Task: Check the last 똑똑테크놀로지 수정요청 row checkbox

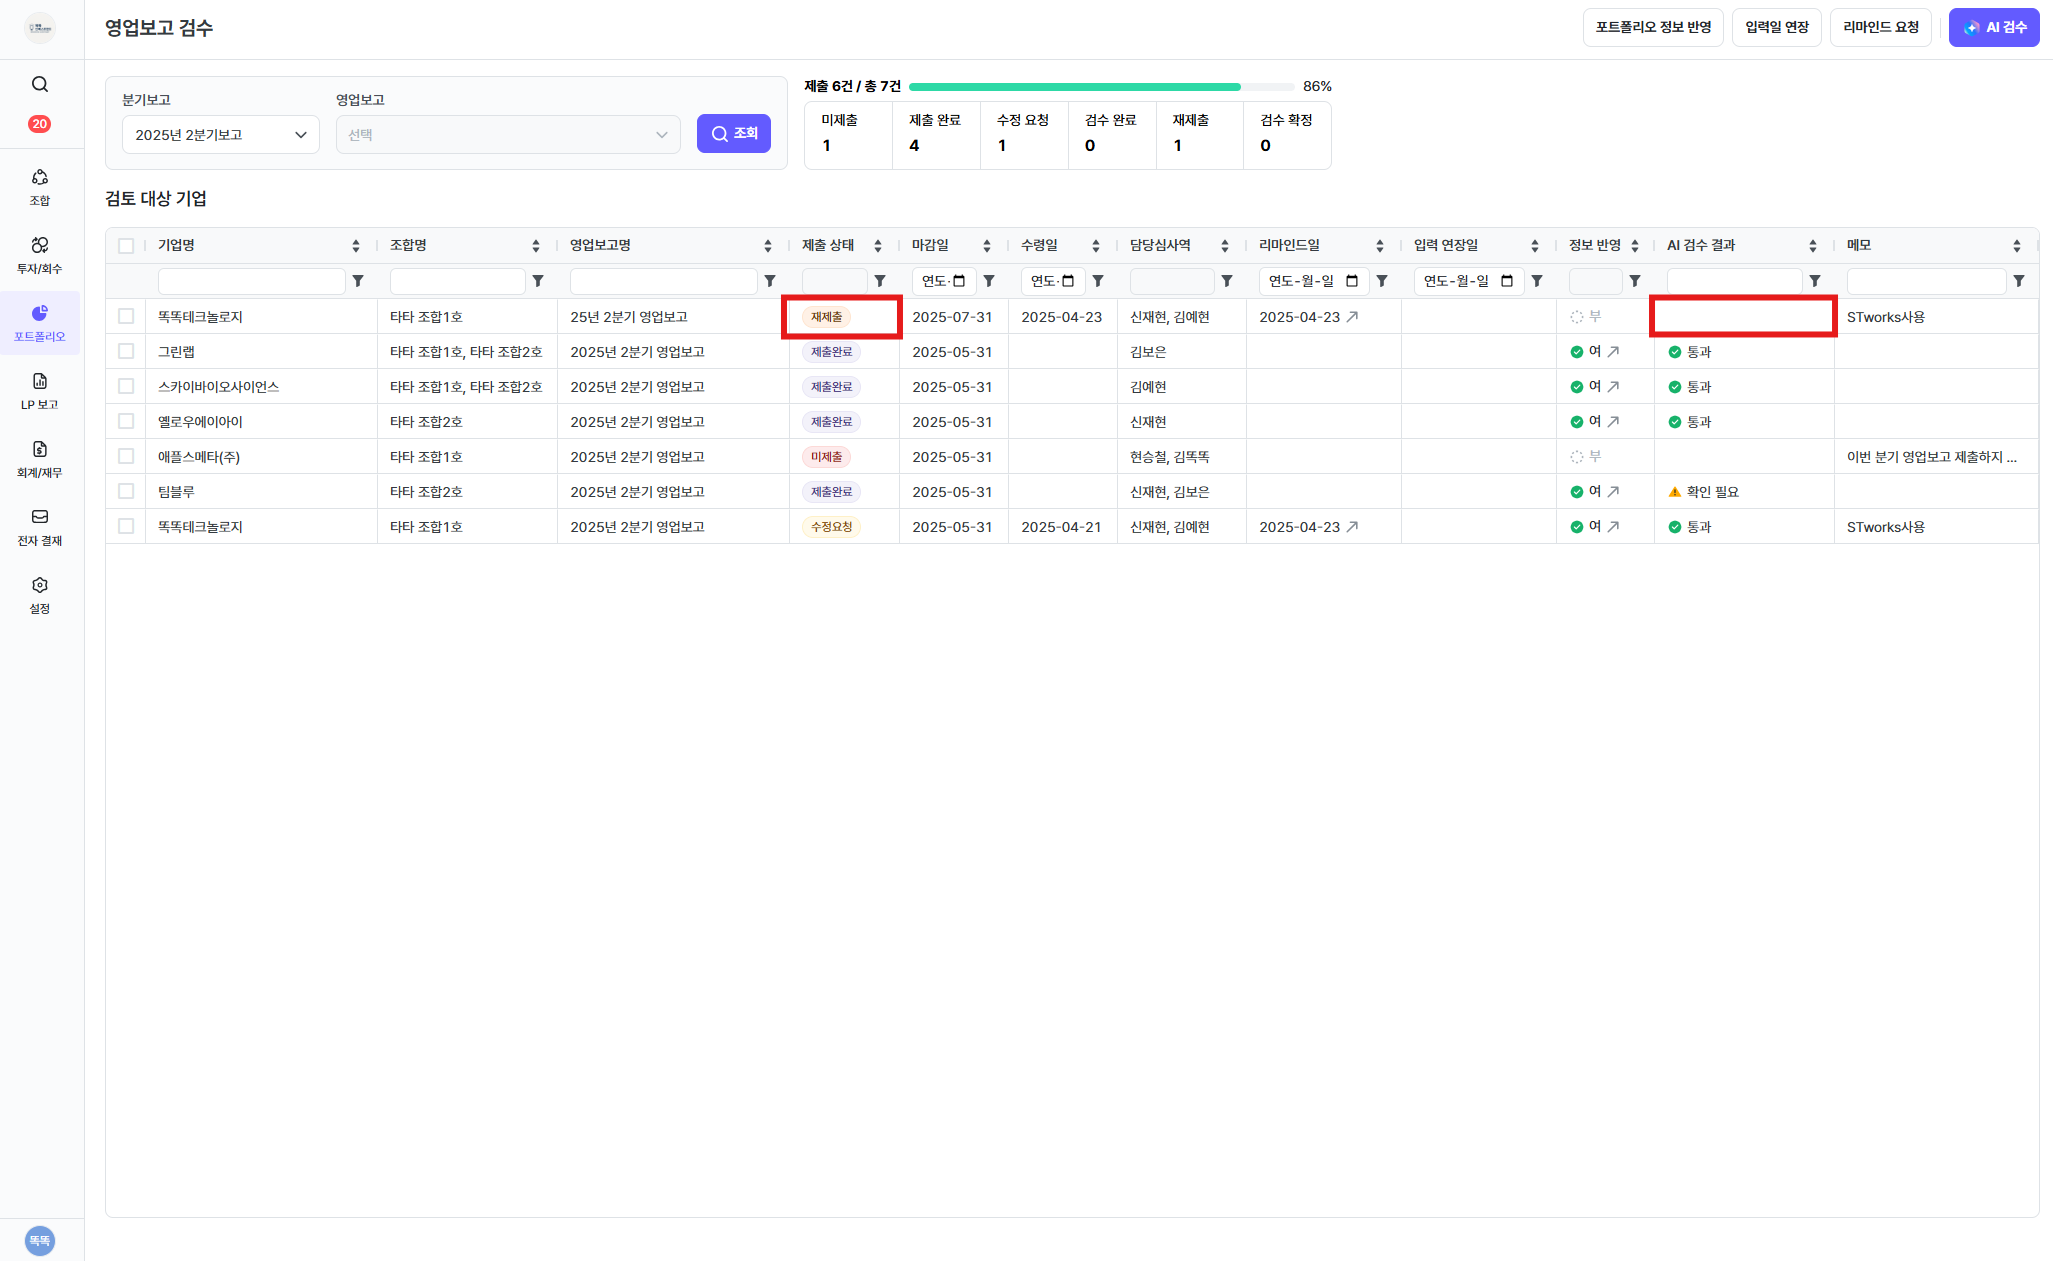Action: [126, 526]
